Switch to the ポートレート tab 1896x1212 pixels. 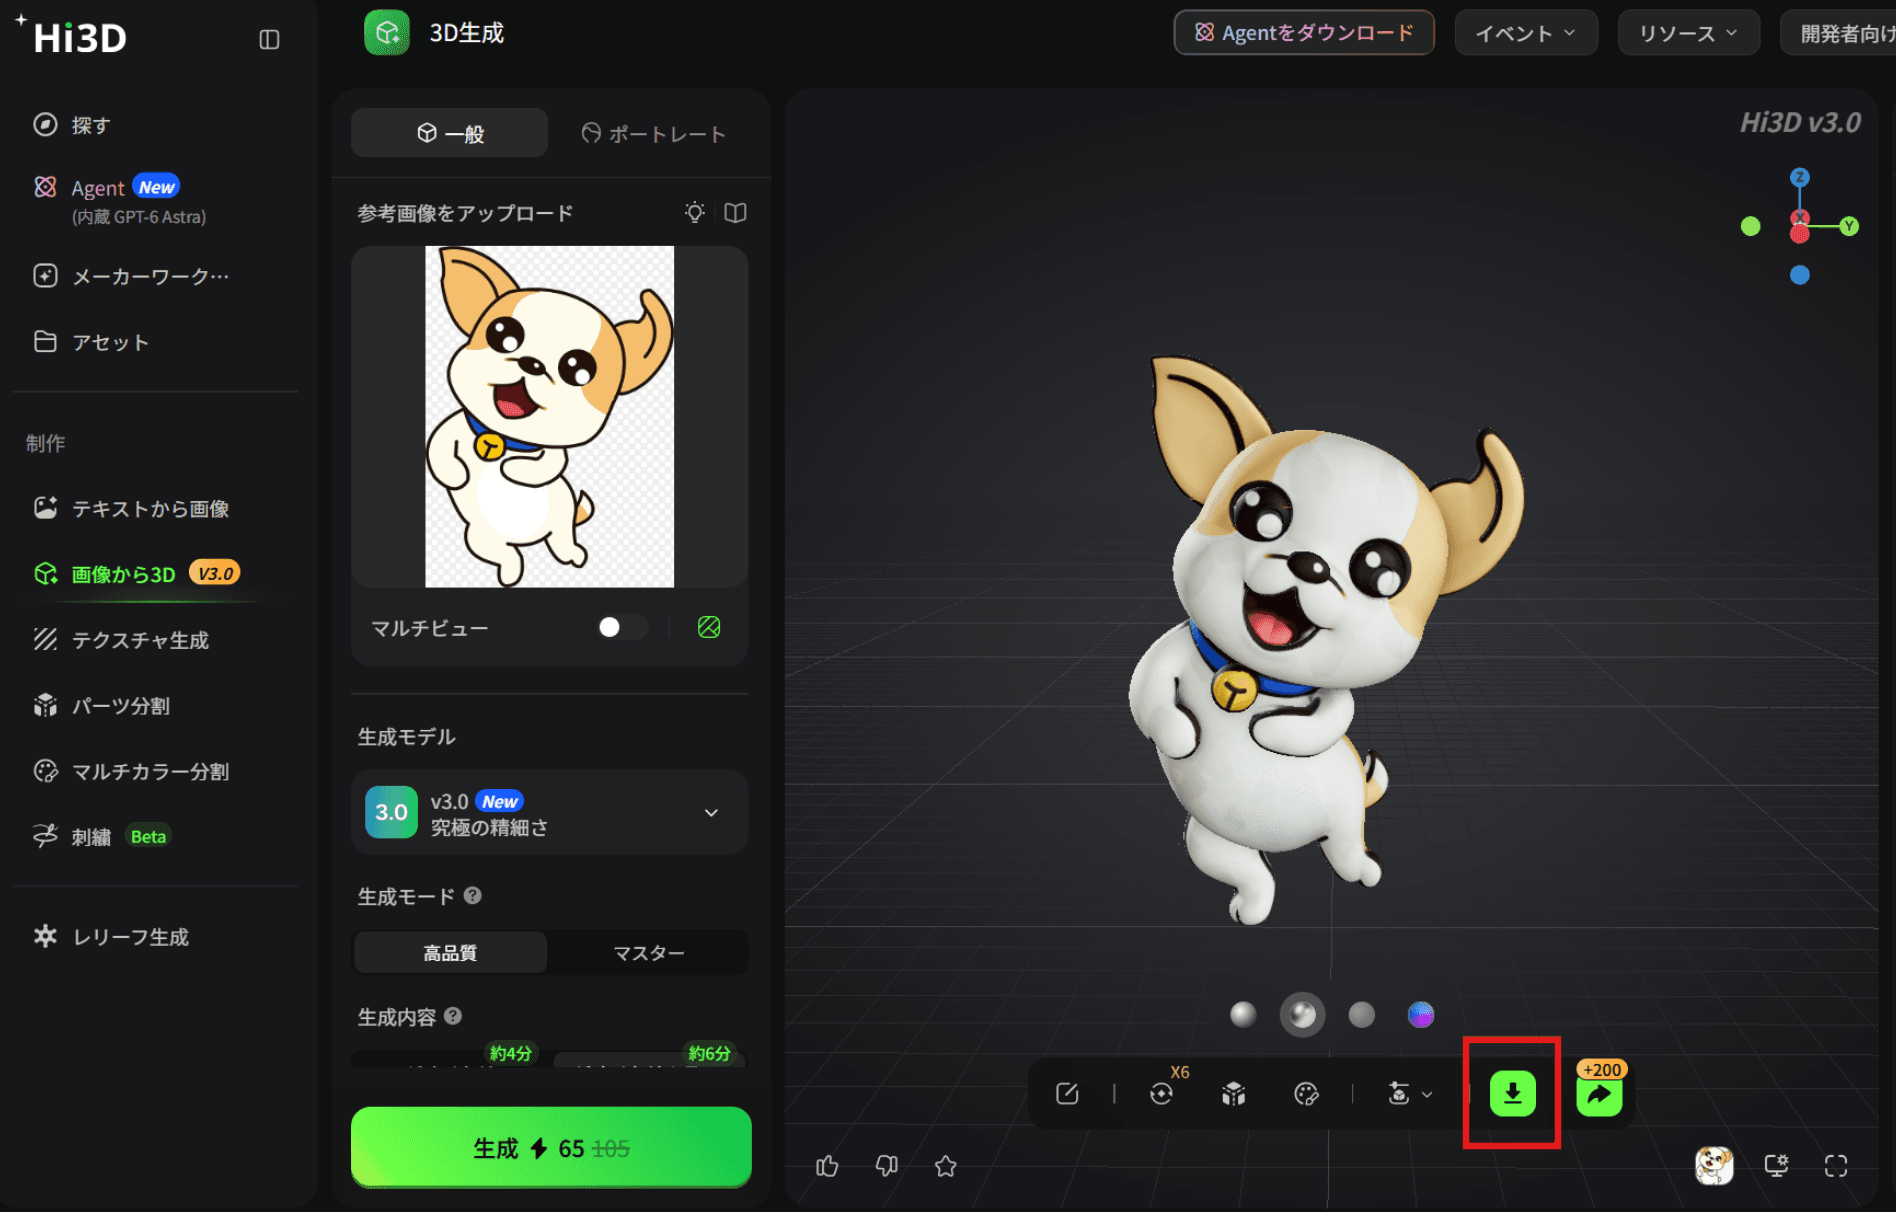tap(653, 133)
